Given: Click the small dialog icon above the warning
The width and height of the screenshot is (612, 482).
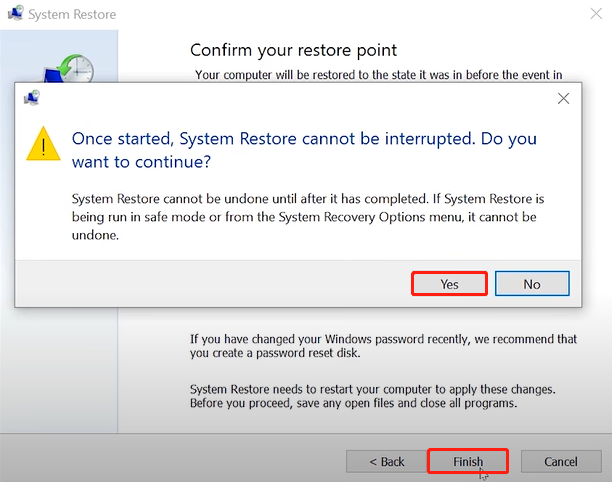Looking at the screenshot, I should [32, 98].
